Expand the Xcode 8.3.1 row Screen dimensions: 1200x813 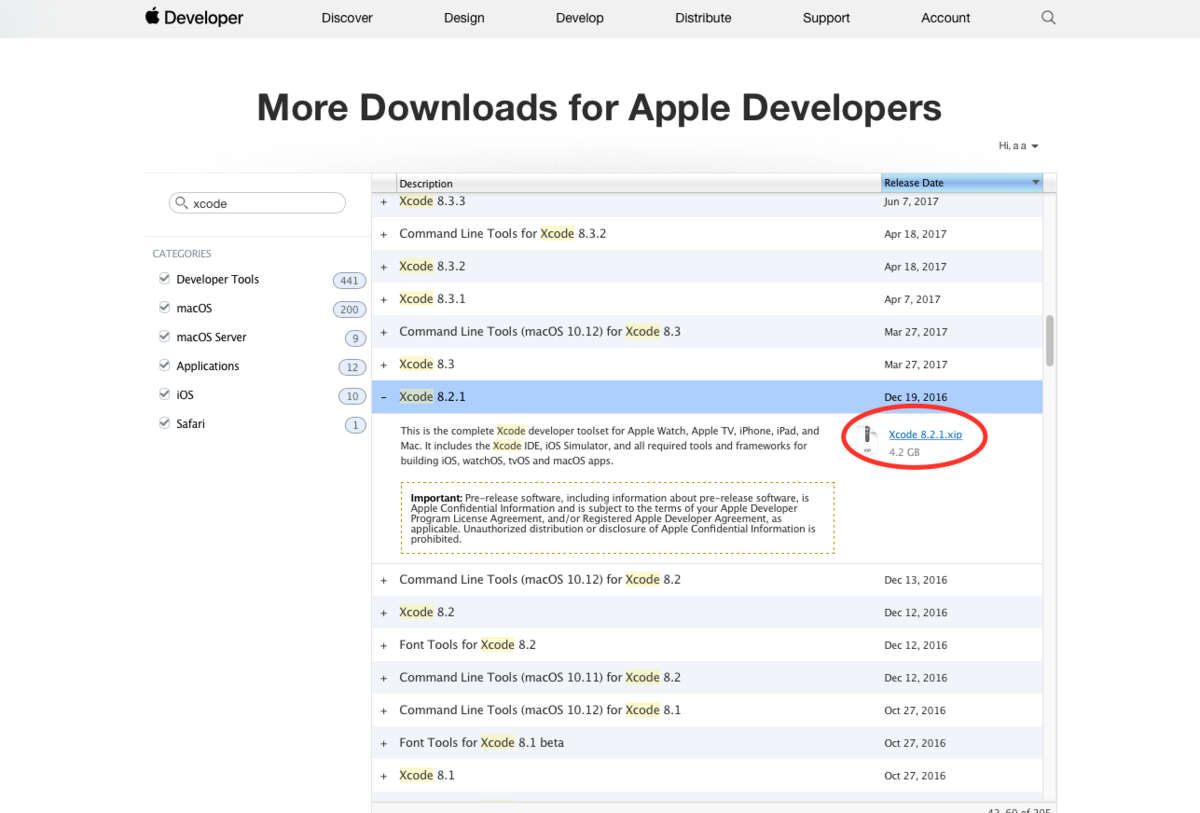click(x=384, y=299)
